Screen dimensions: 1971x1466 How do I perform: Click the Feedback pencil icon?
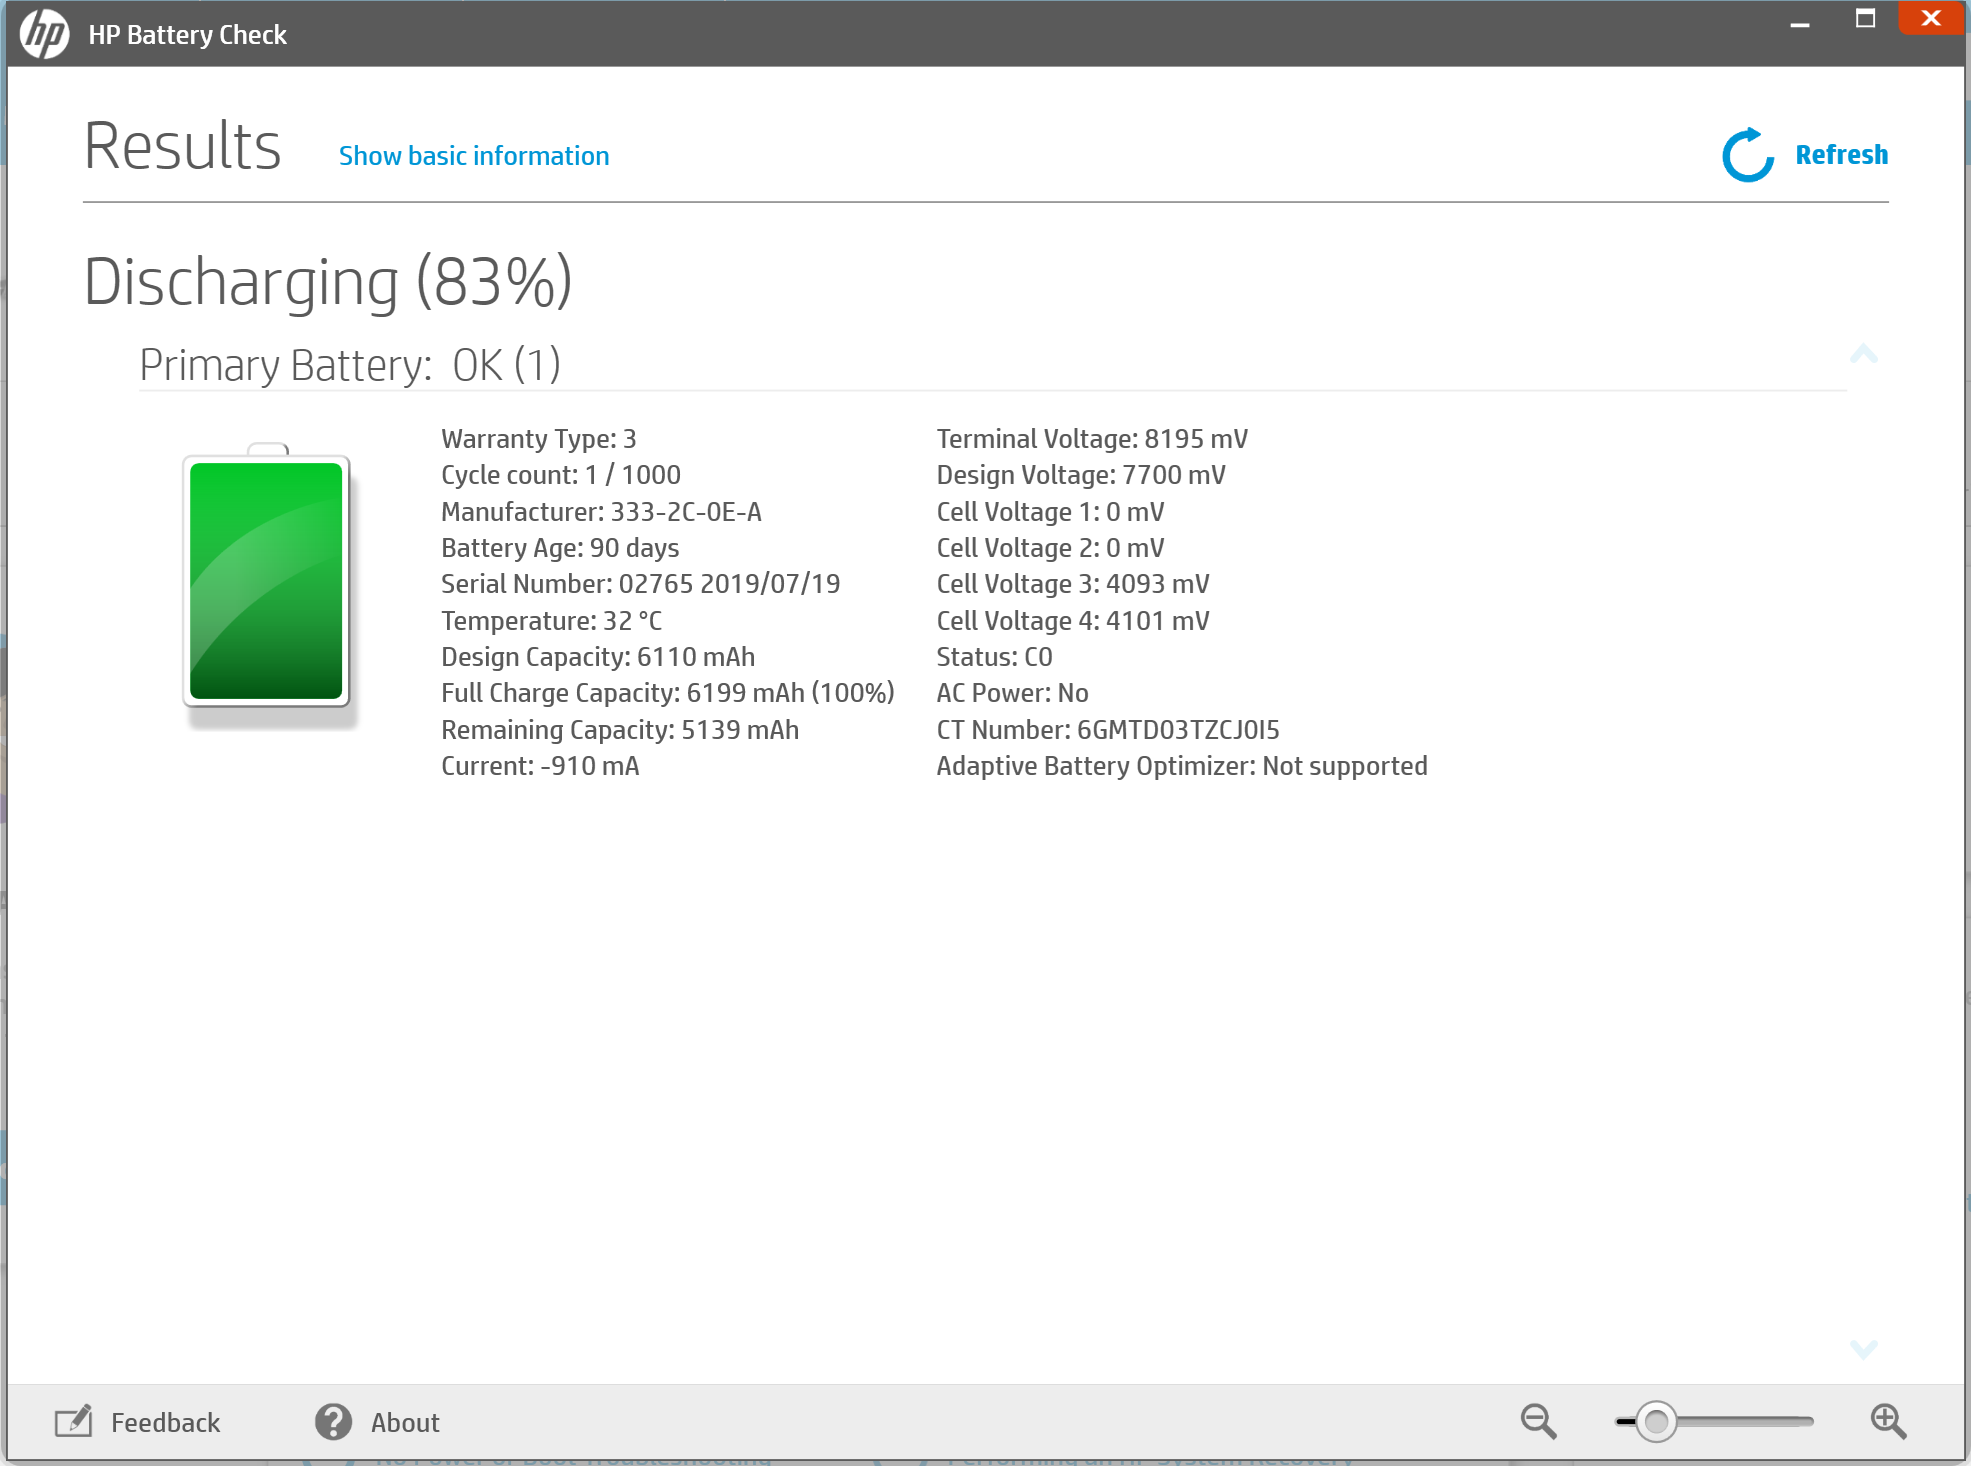[73, 1421]
